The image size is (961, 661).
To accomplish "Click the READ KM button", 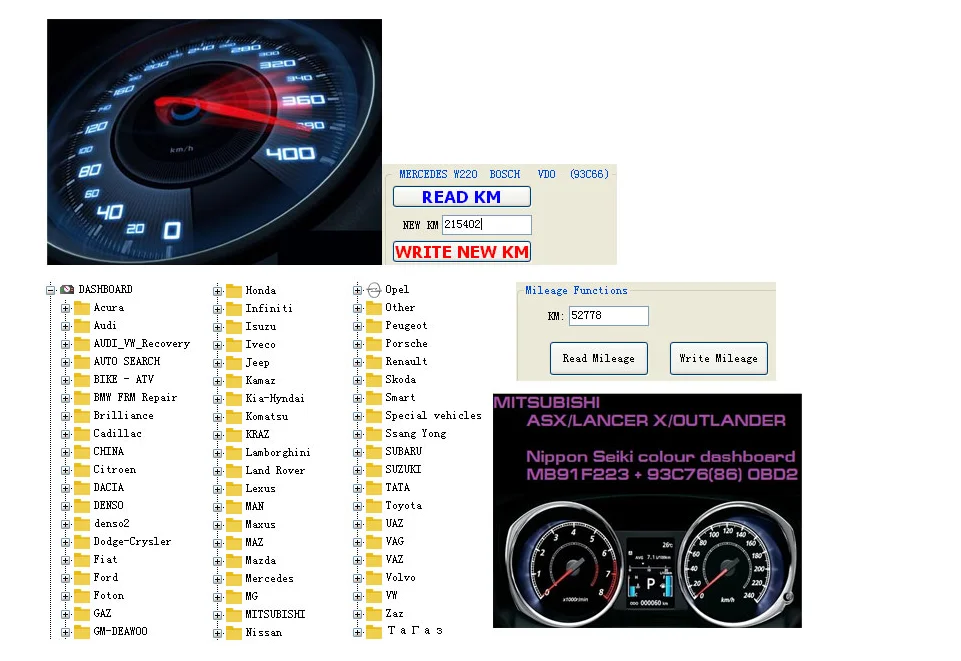I will 462,197.
